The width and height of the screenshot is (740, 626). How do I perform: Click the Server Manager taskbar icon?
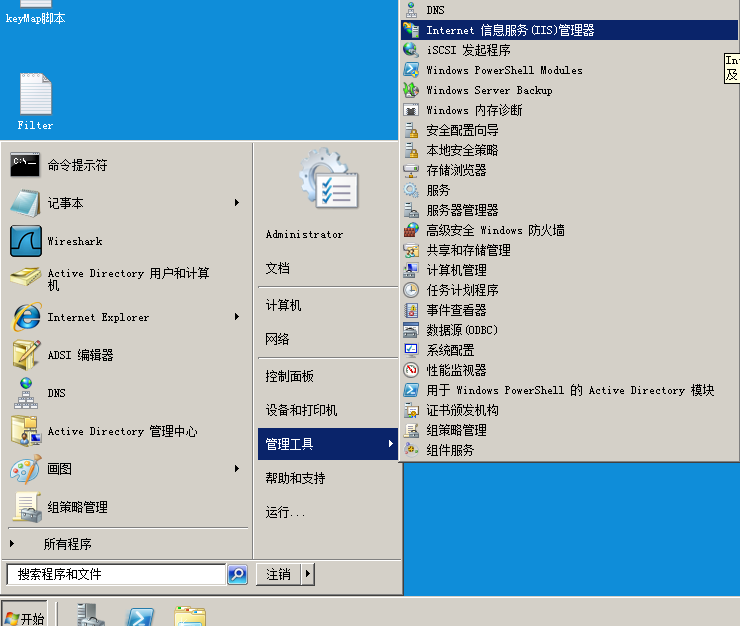click(x=90, y=615)
